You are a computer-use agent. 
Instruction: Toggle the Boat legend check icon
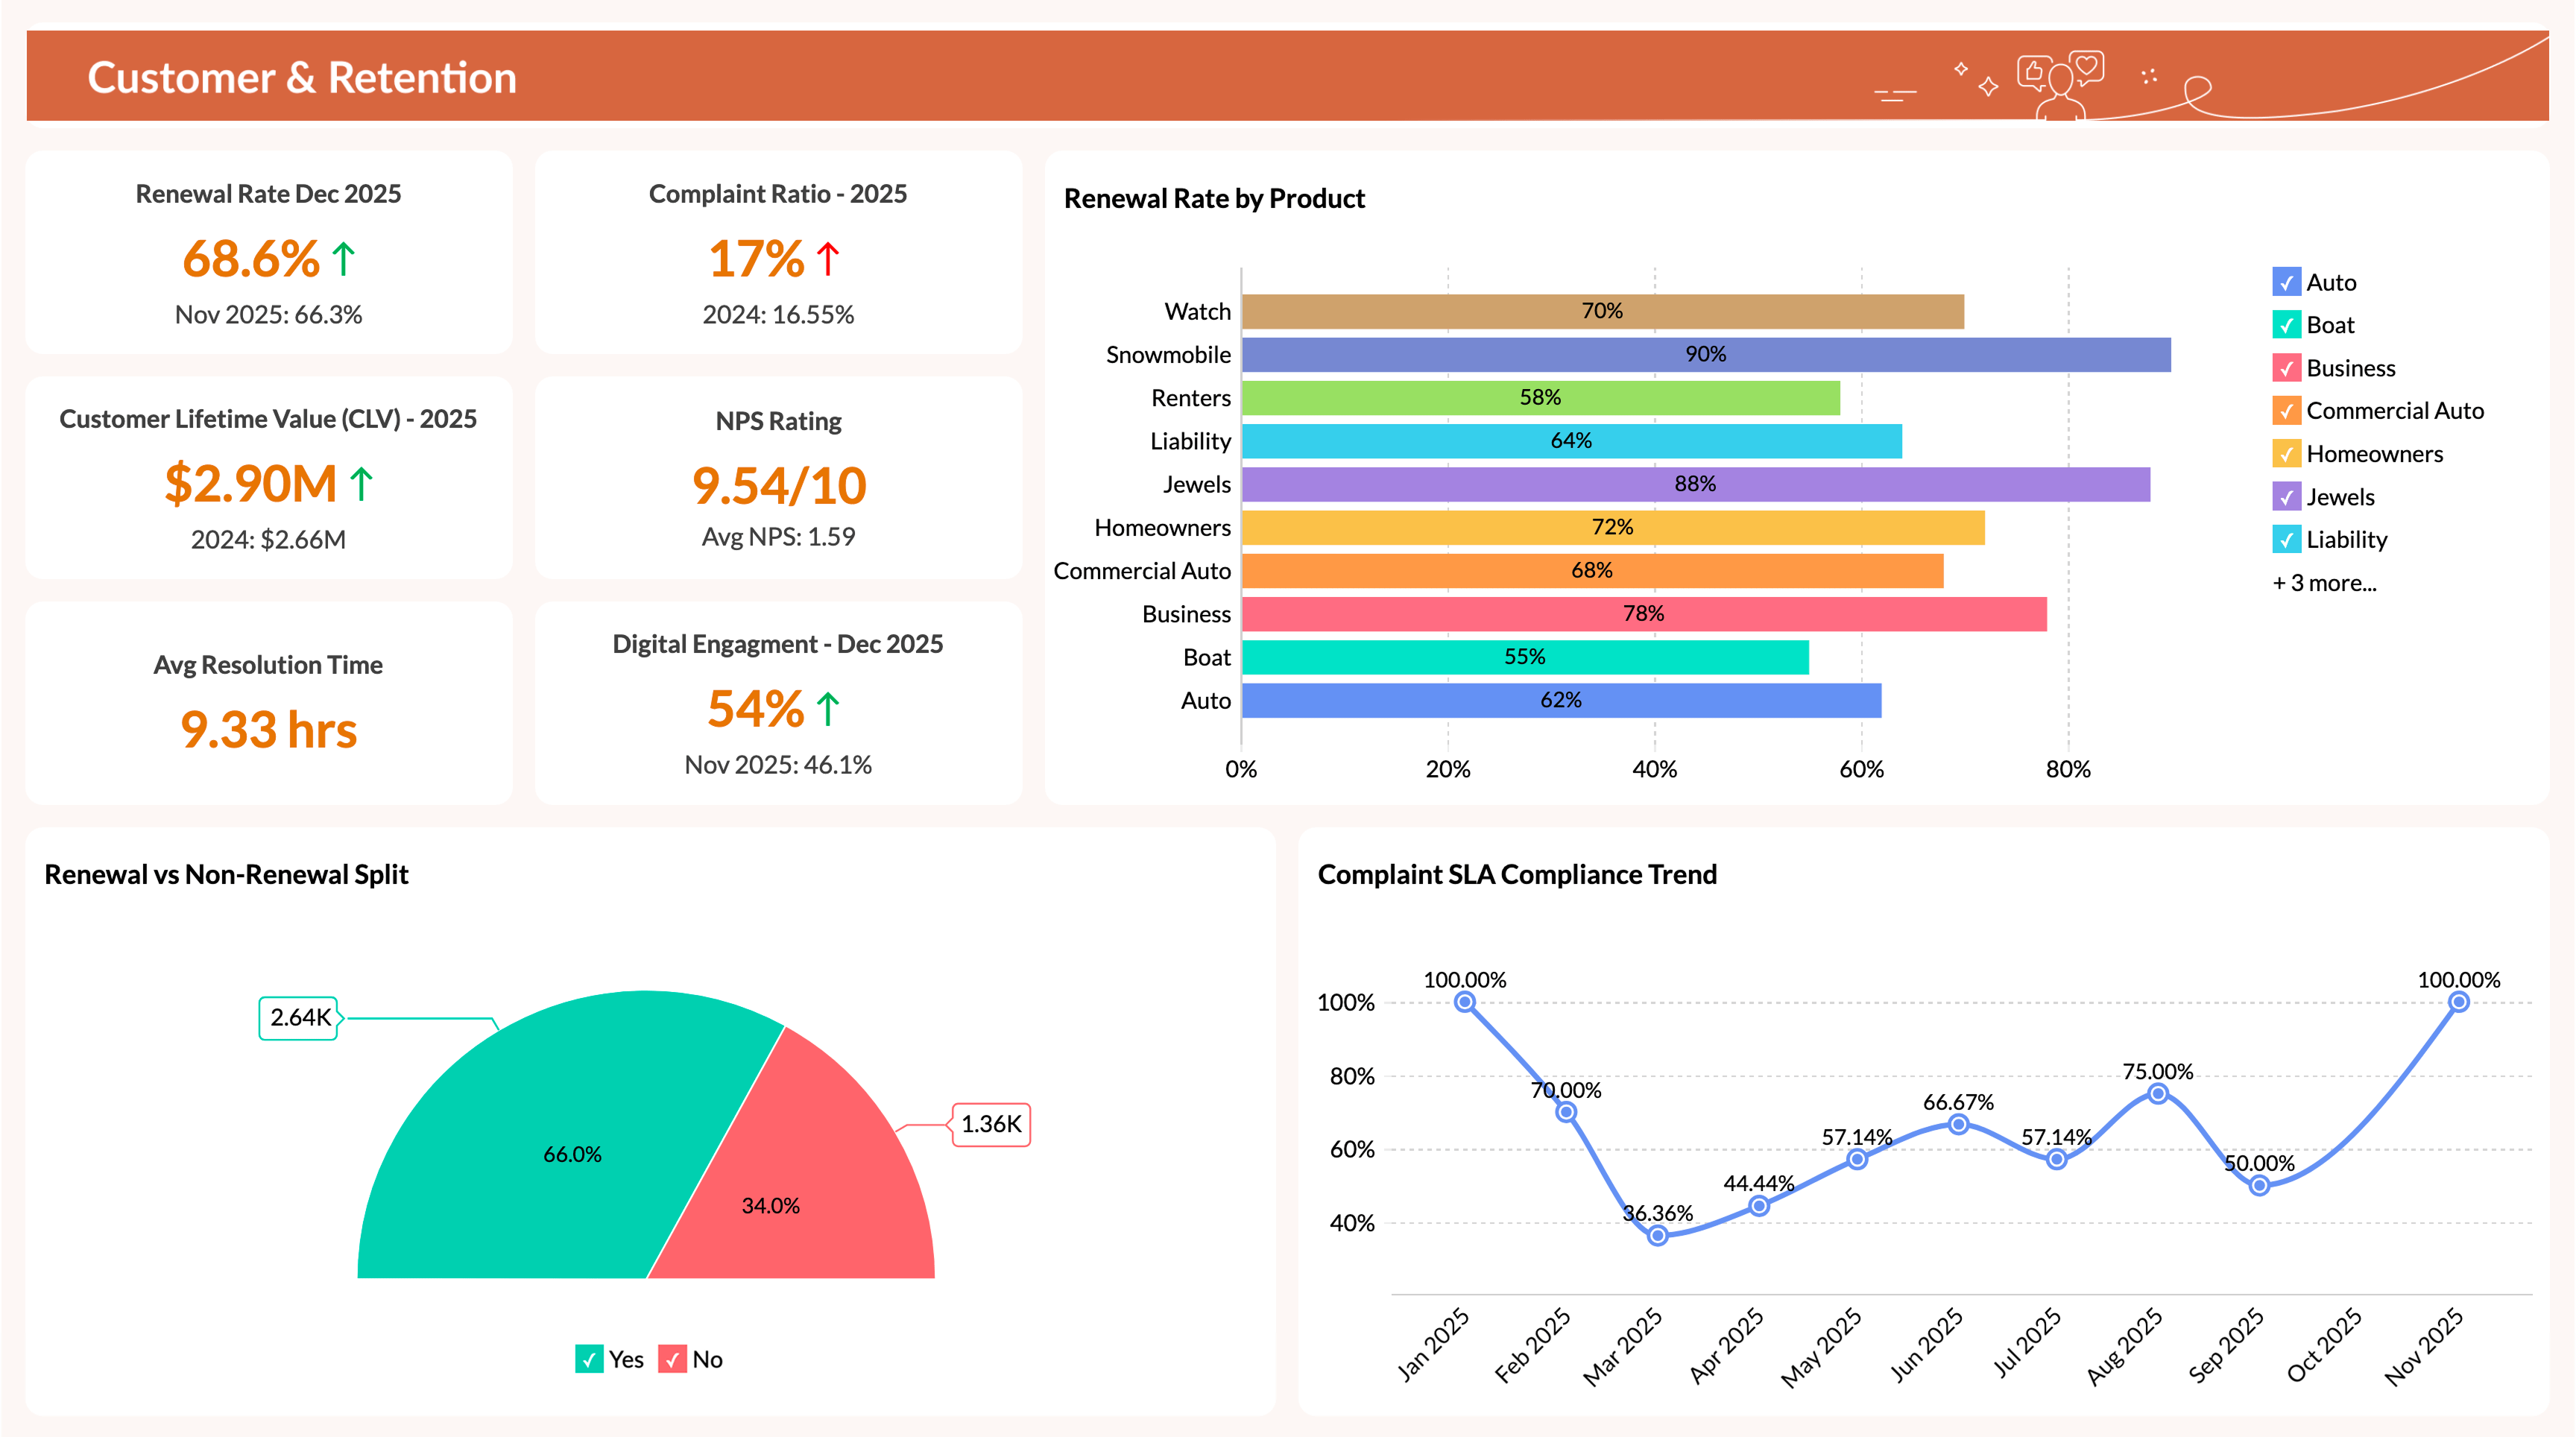click(2286, 325)
